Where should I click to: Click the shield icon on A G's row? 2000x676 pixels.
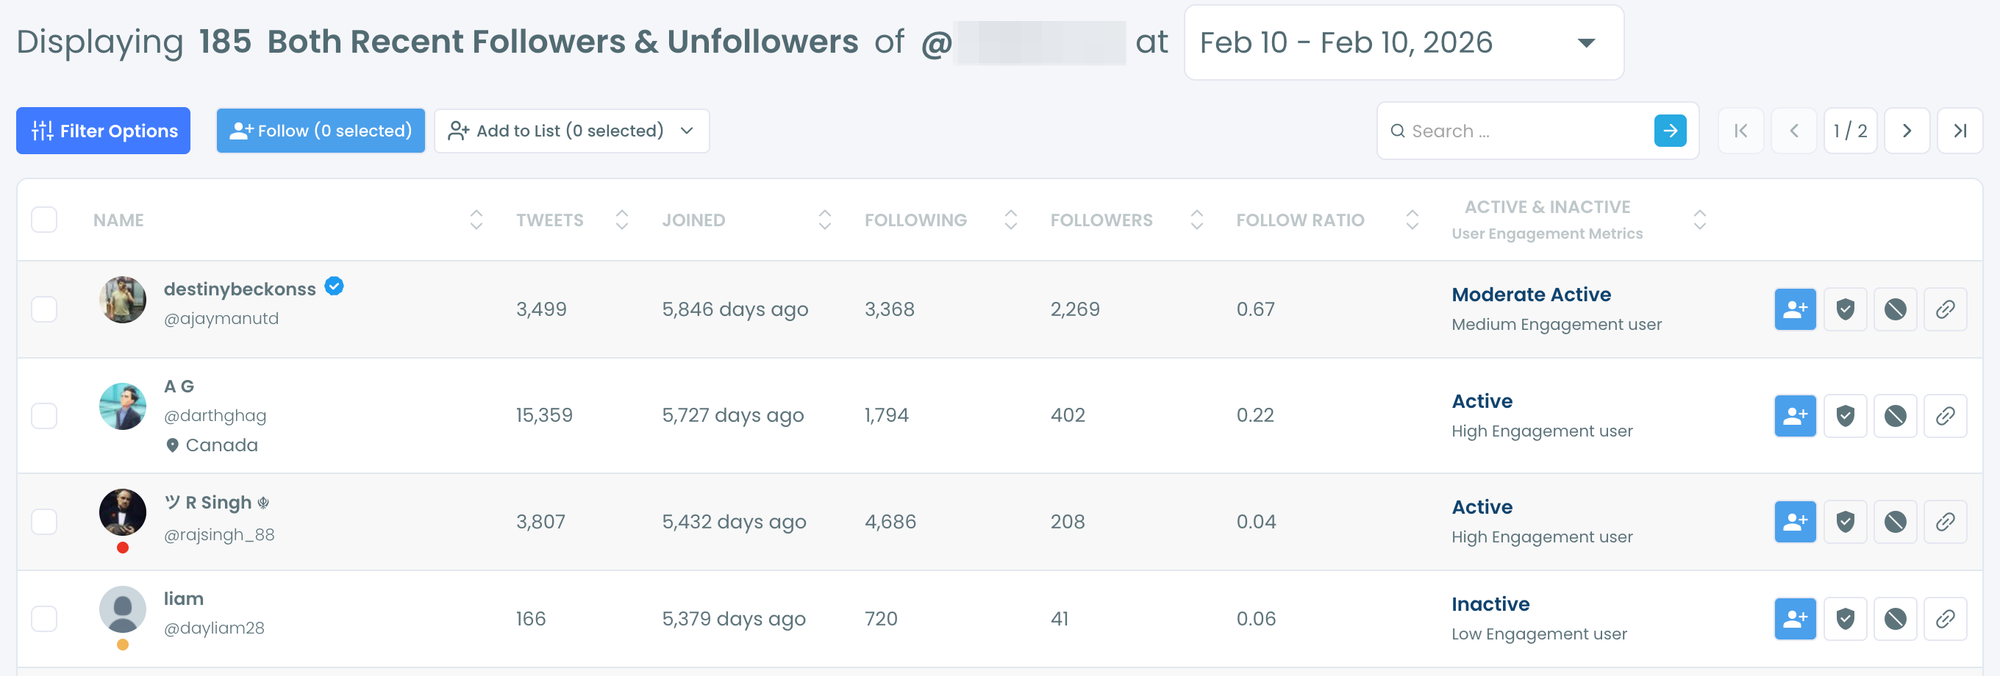coord(1845,415)
